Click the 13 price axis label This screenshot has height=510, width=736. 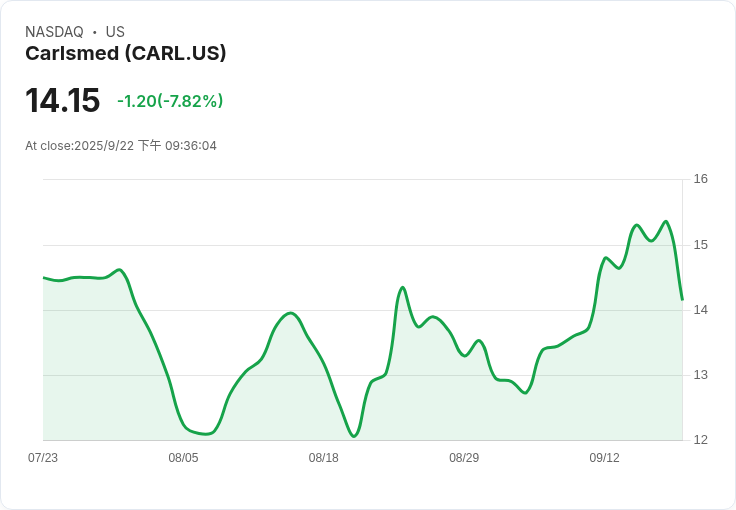[x=701, y=375]
